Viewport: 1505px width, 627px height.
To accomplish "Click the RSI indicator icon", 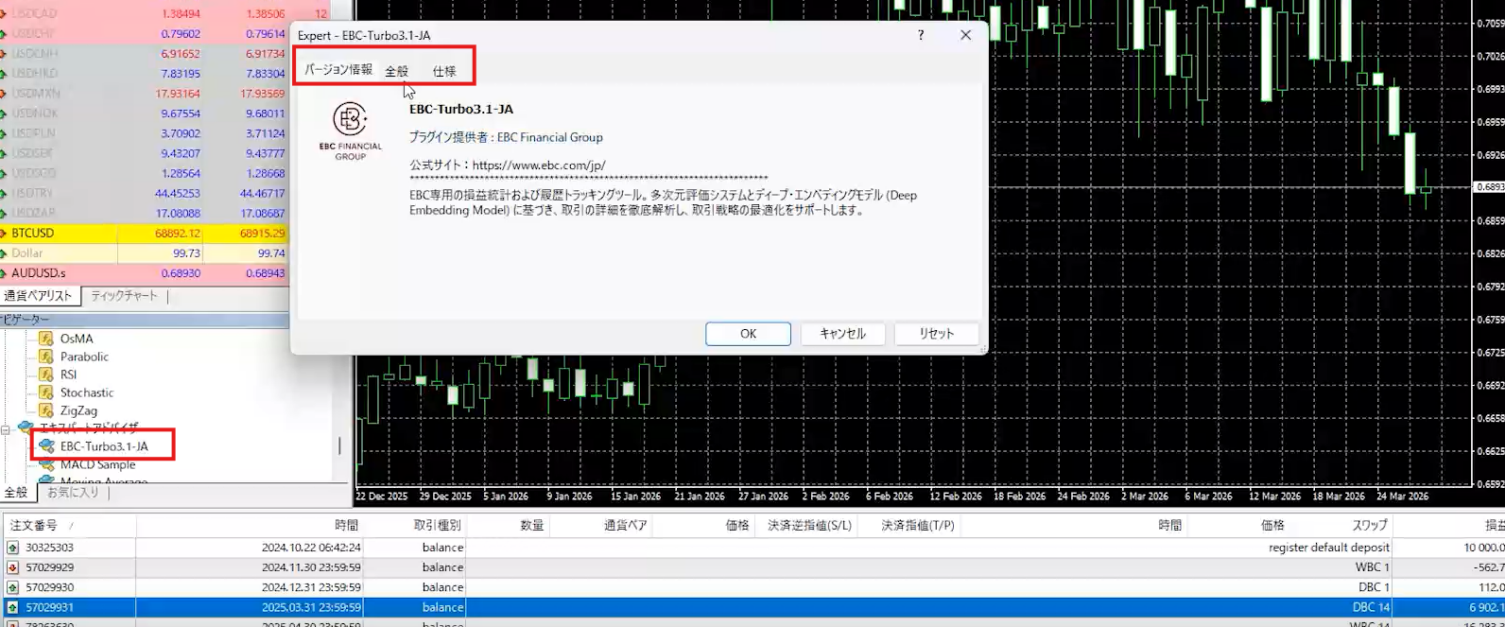I will click(45, 374).
